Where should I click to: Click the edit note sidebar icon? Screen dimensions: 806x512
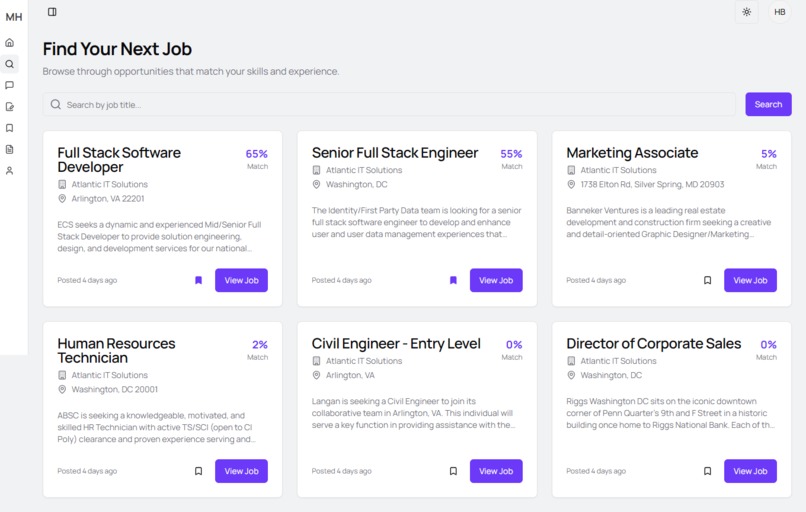(x=9, y=107)
